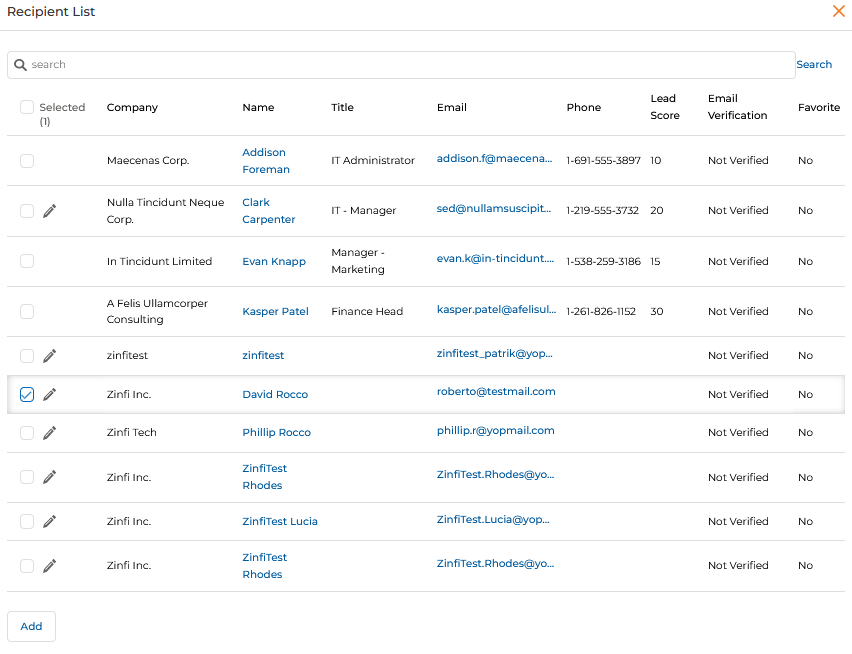Enable the Kasper Patel row checkbox

(x=27, y=312)
